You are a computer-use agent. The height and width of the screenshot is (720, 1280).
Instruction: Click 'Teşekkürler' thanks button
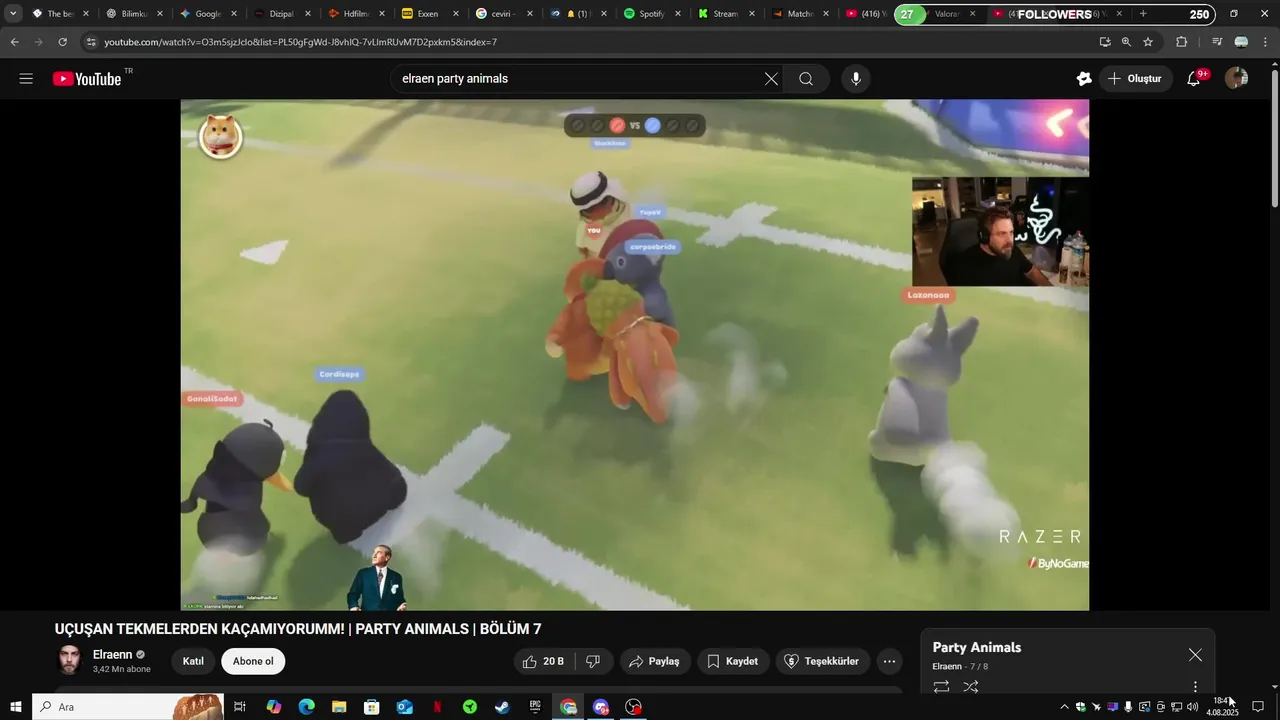coord(822,661)
